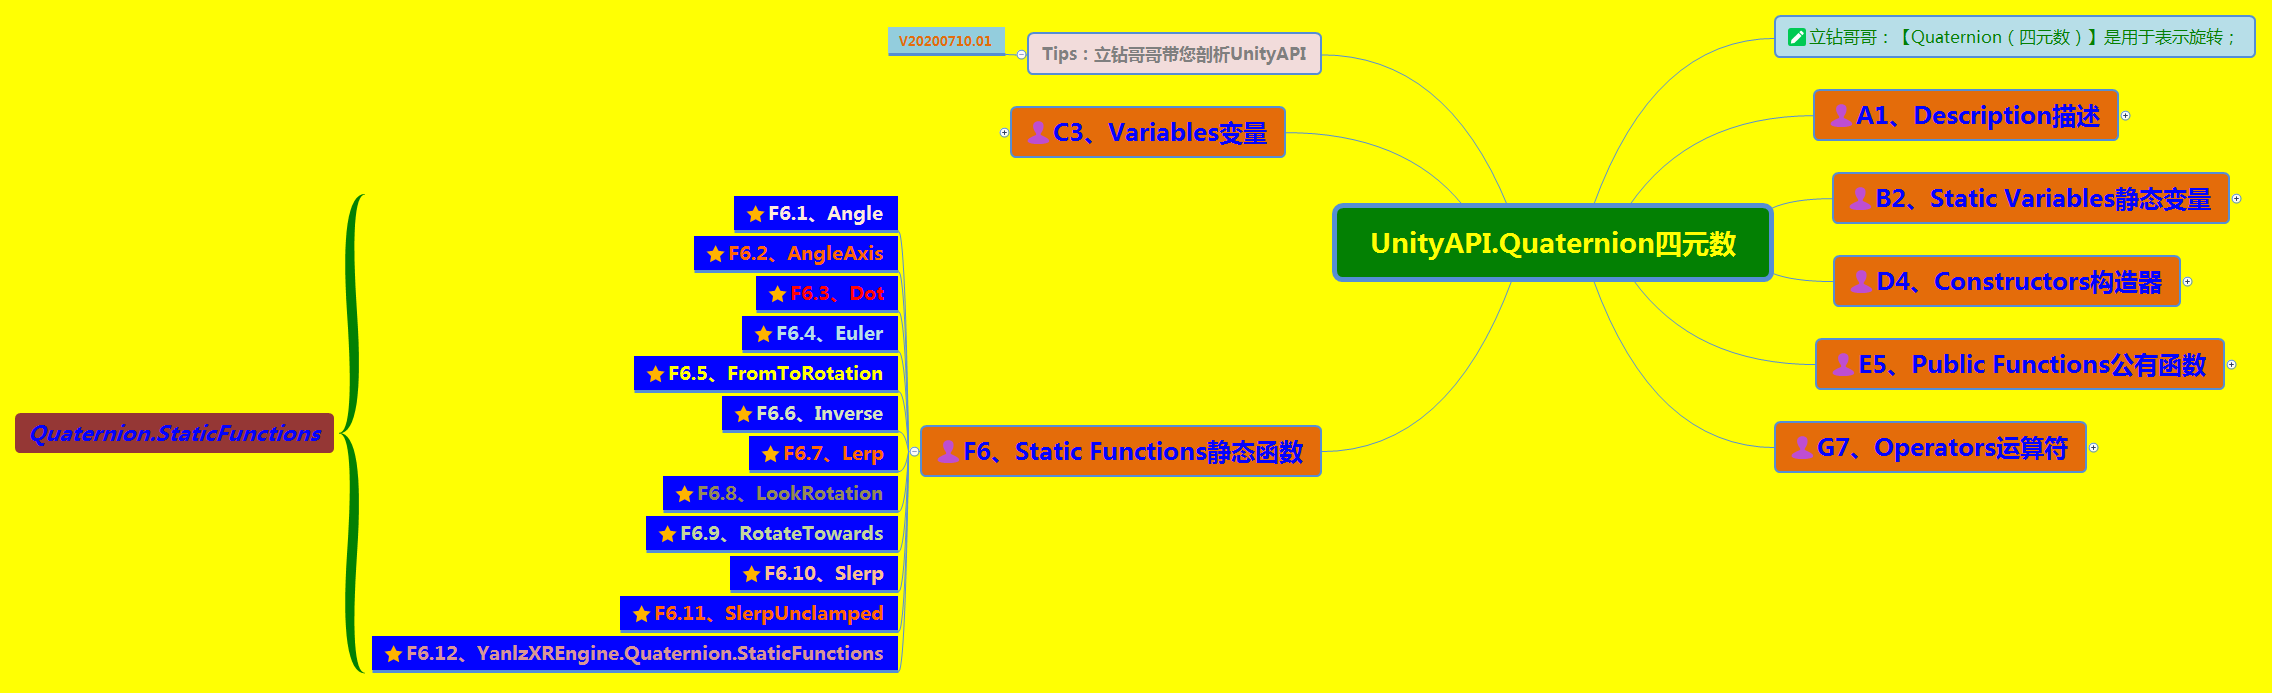Expand the G7 Operators branch
2272x693 pixels.
coord(2093,447)
